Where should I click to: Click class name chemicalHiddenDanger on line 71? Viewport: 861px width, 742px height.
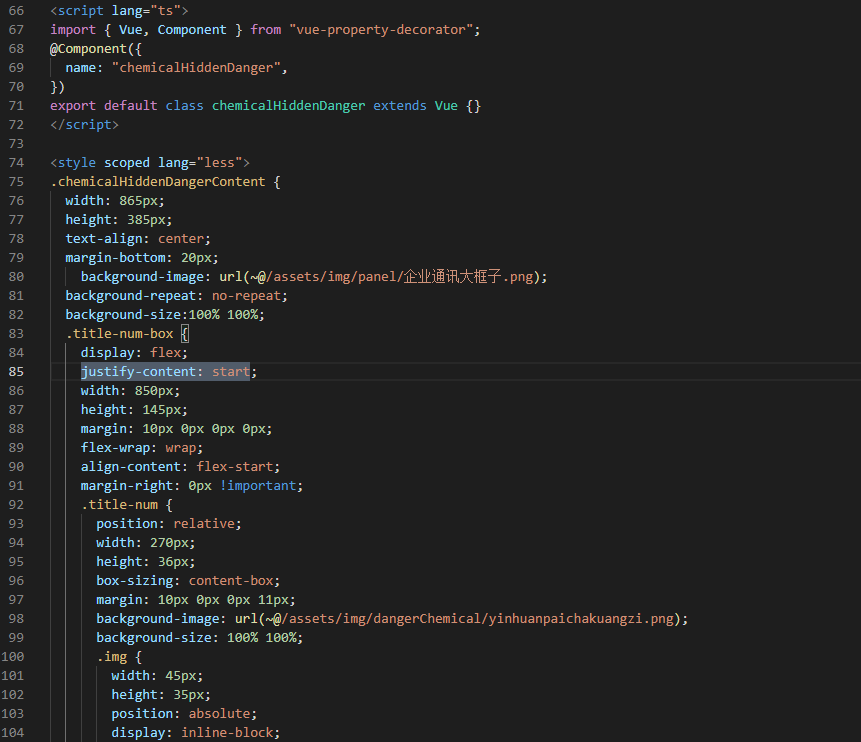288,105
